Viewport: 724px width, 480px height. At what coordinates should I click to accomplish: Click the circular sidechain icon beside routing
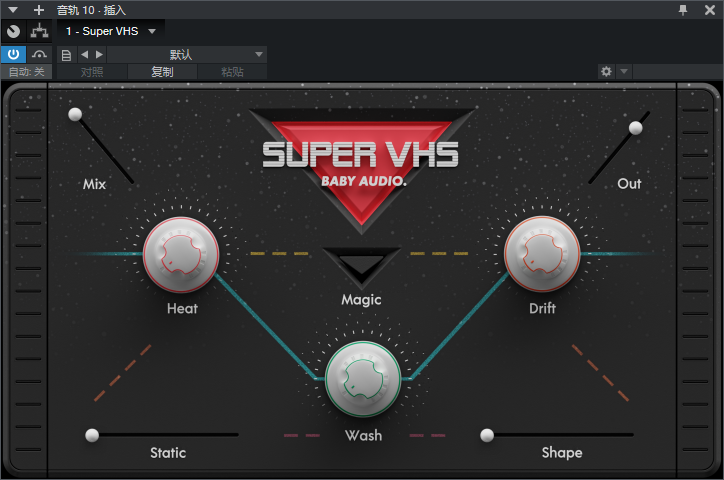pyautogui.click(x=13, y=31)
